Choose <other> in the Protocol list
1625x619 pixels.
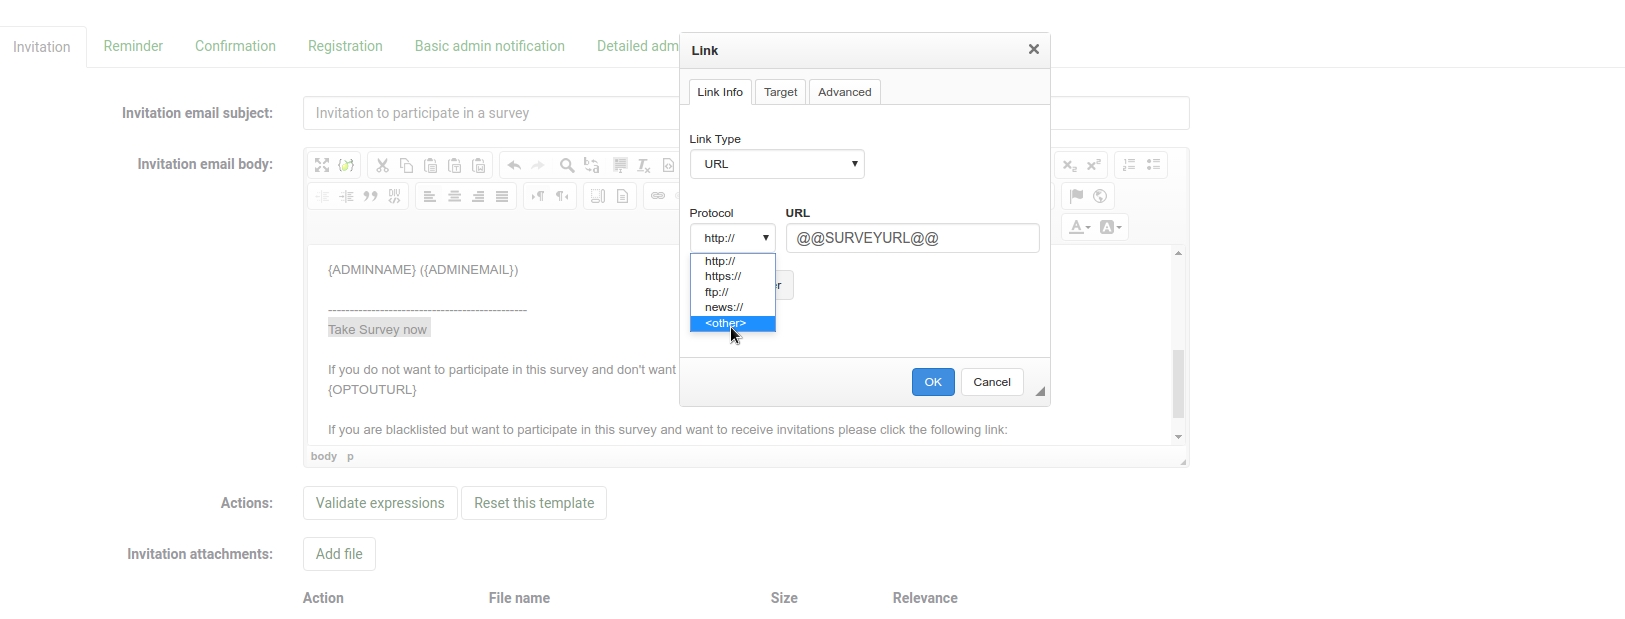click(x=732, y=324)
